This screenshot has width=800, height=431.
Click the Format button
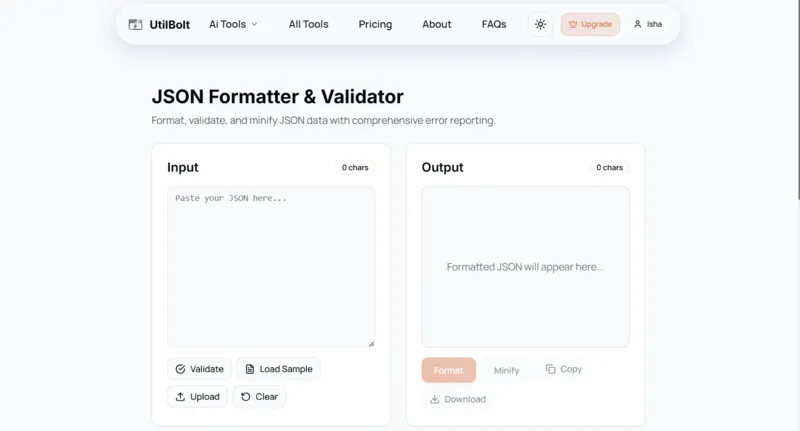(448, 370)
